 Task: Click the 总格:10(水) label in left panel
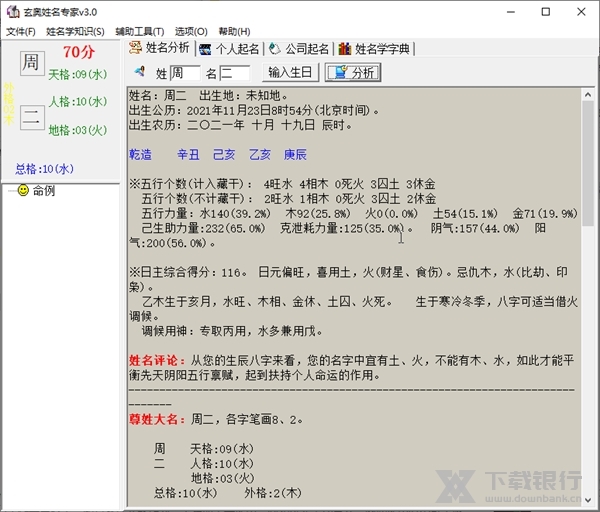coord(45,169)
